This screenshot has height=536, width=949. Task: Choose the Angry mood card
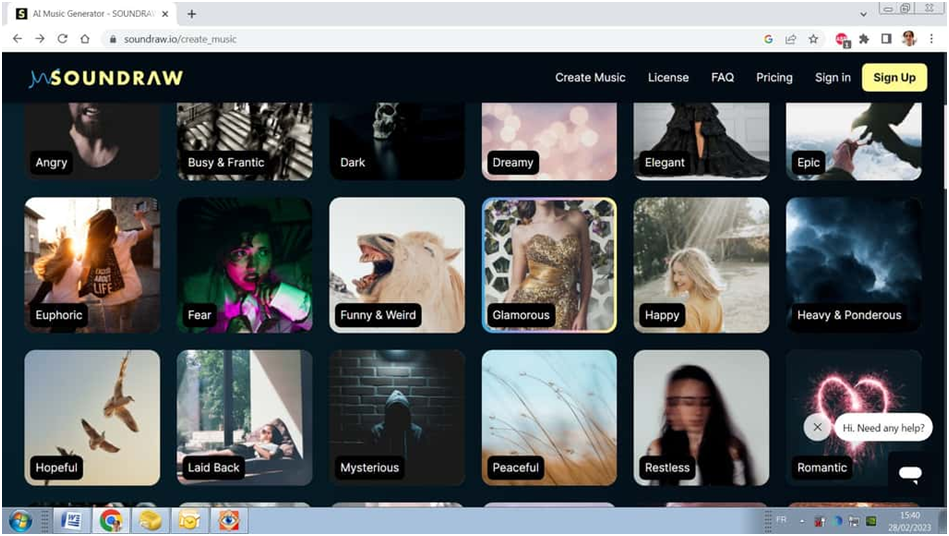click(x=92, y=141)
